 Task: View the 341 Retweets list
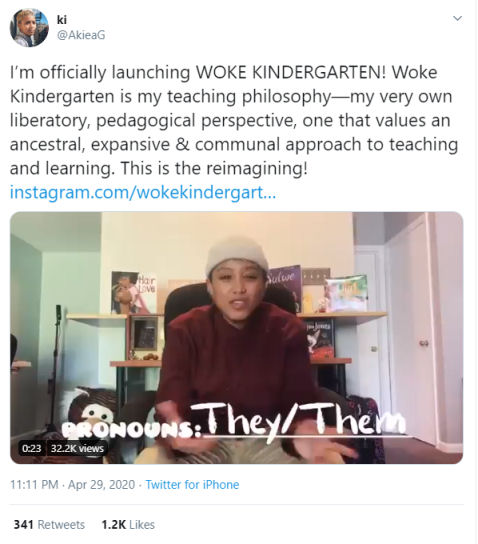click(49, 525)
